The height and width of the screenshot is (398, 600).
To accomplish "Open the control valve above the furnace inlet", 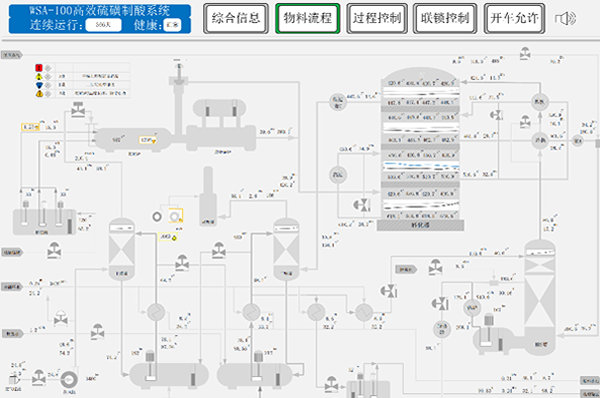I will tap(78, 110).
